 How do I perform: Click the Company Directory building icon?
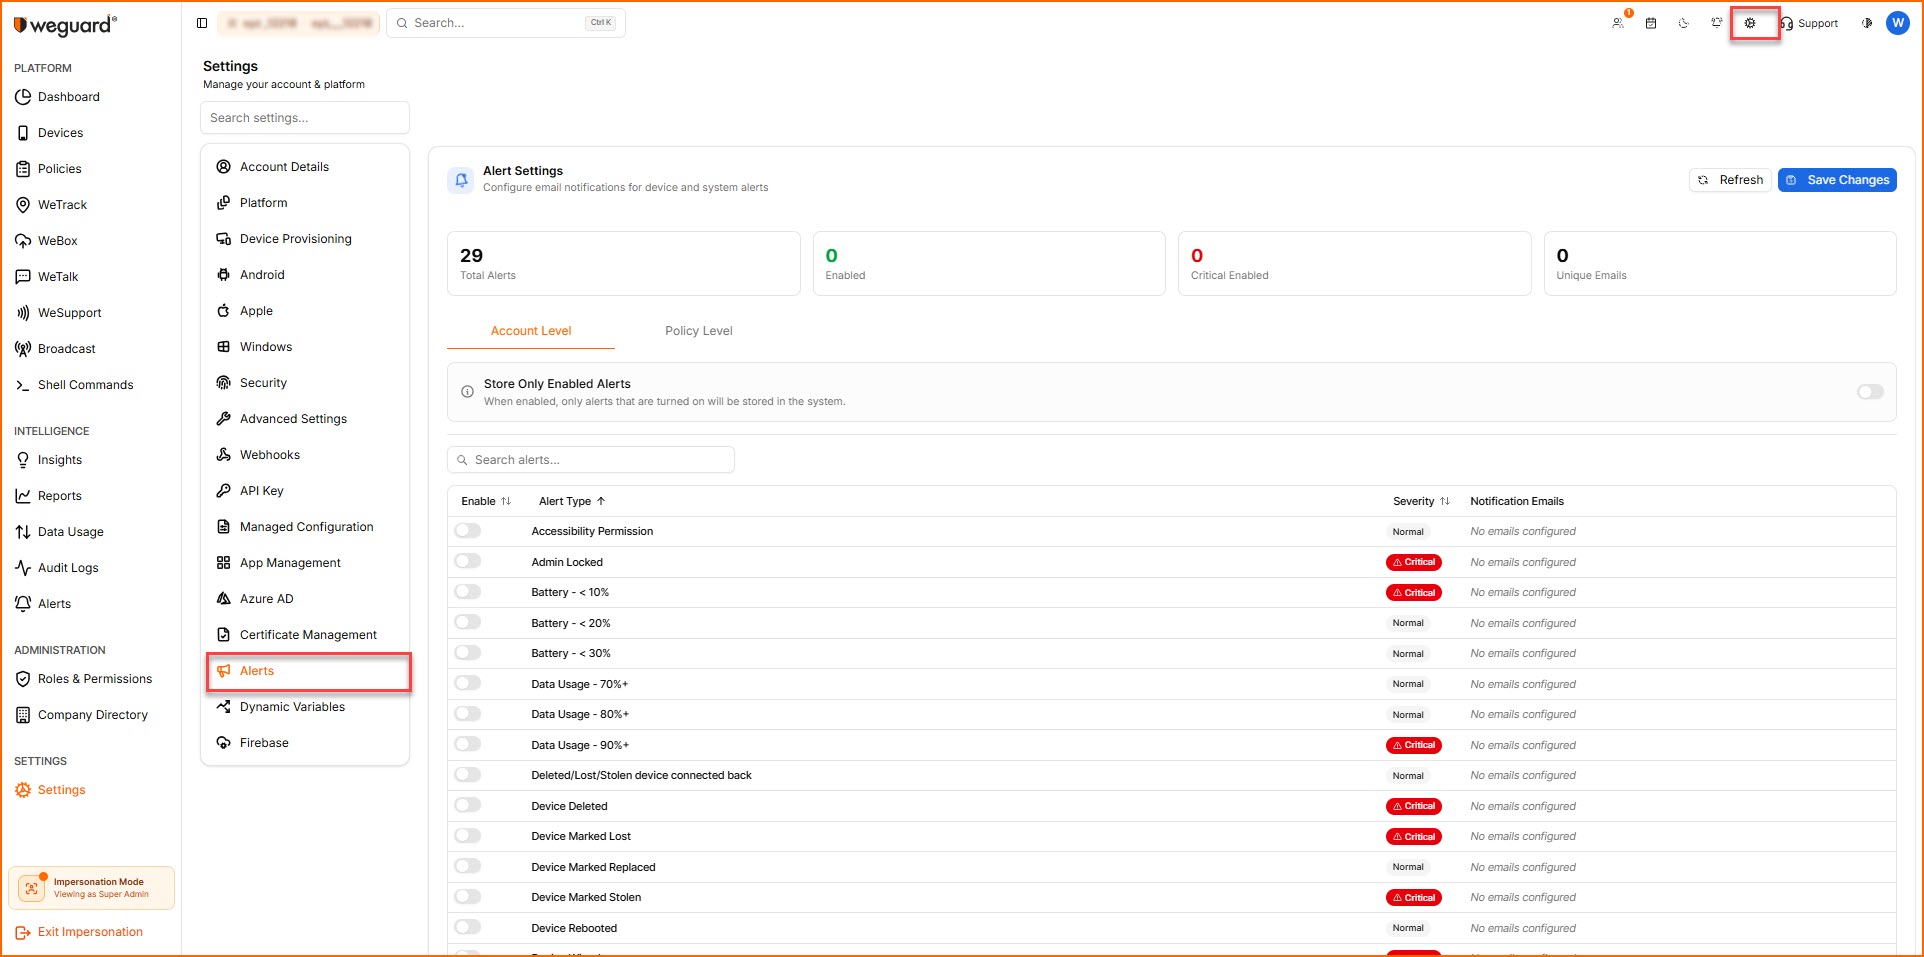(23, 715)
